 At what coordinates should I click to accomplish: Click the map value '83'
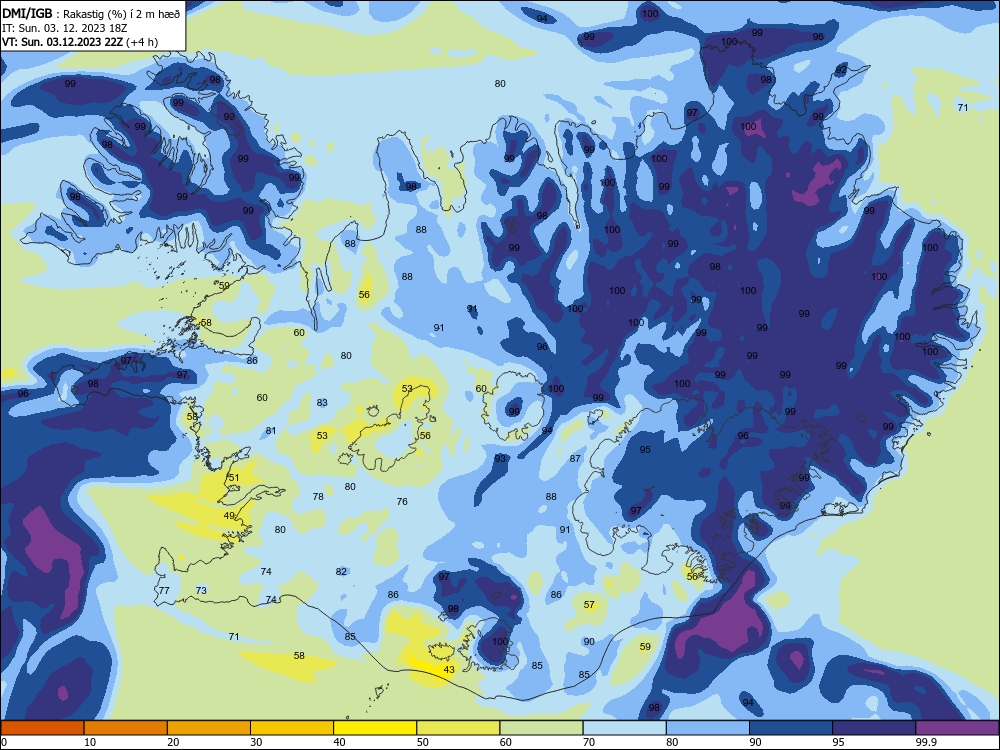[322, 402]
